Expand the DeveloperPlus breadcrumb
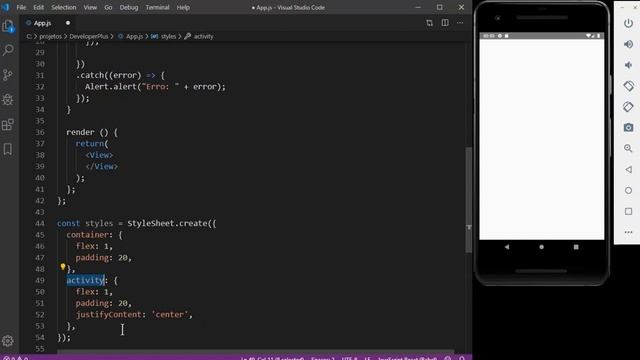The height and width of the screenshot is (360, 640). [89, 36]
